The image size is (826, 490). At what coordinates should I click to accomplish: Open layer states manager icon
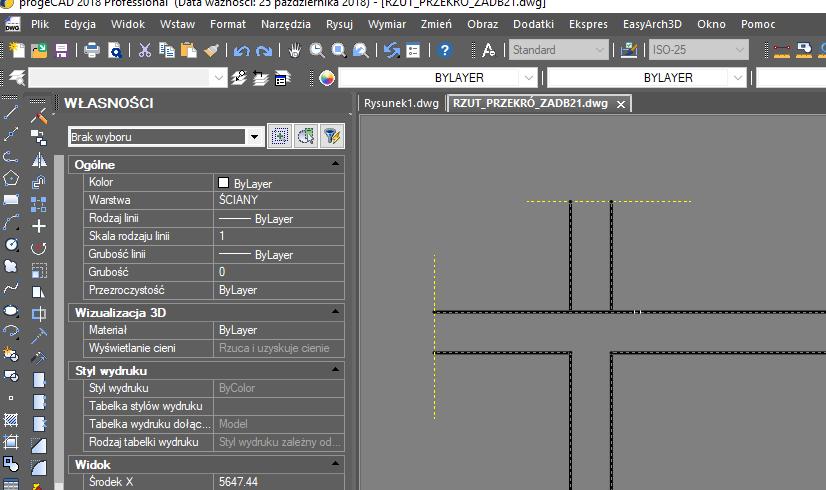coord(282,78)
